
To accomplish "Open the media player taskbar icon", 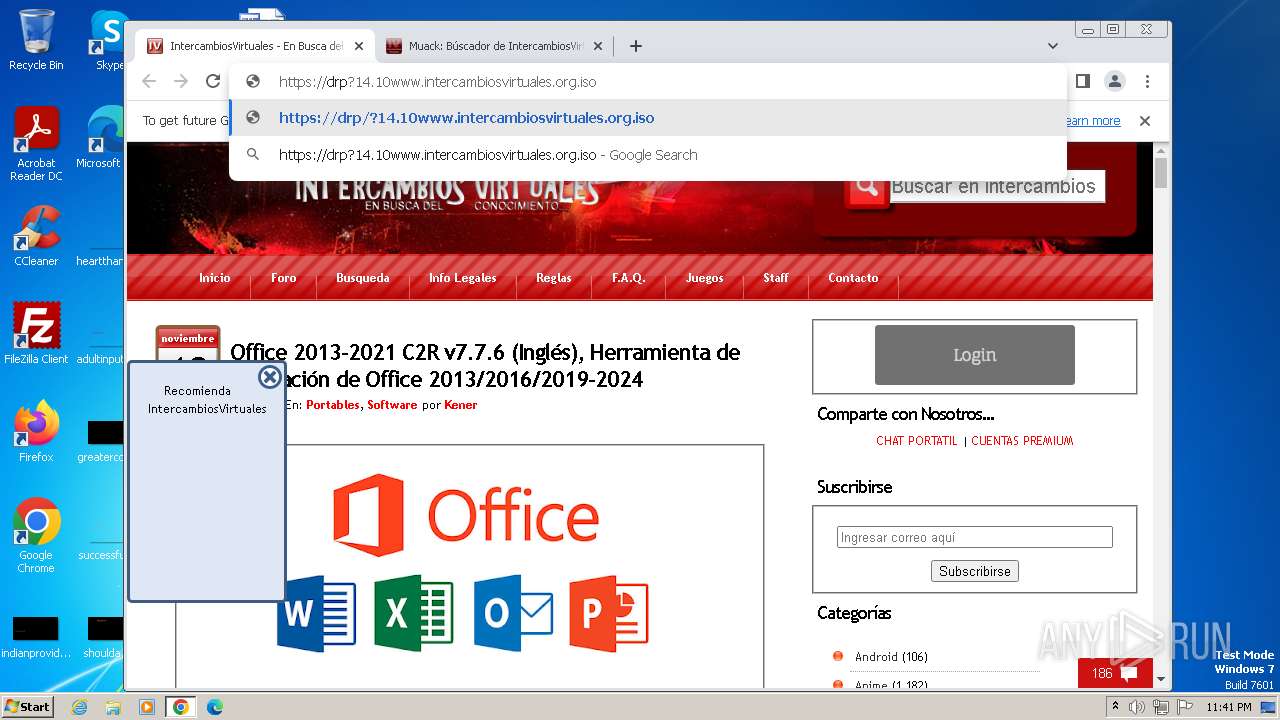I will (x=147, y=707).
